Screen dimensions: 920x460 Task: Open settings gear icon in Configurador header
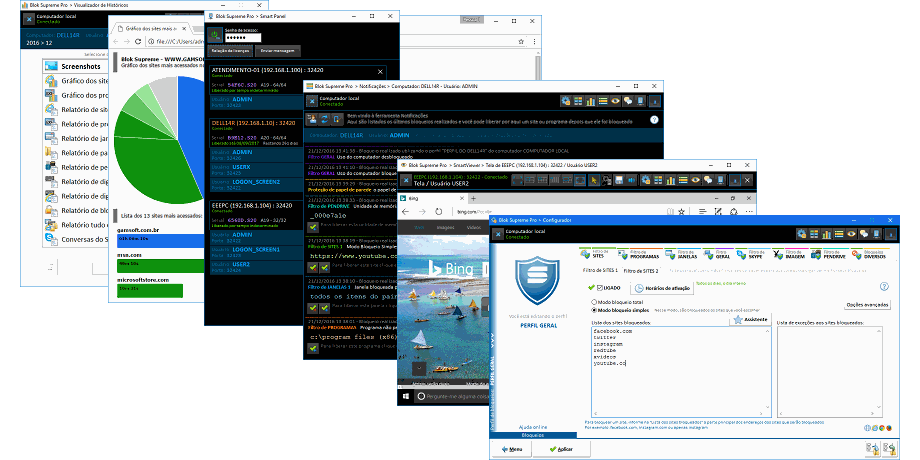801,234
